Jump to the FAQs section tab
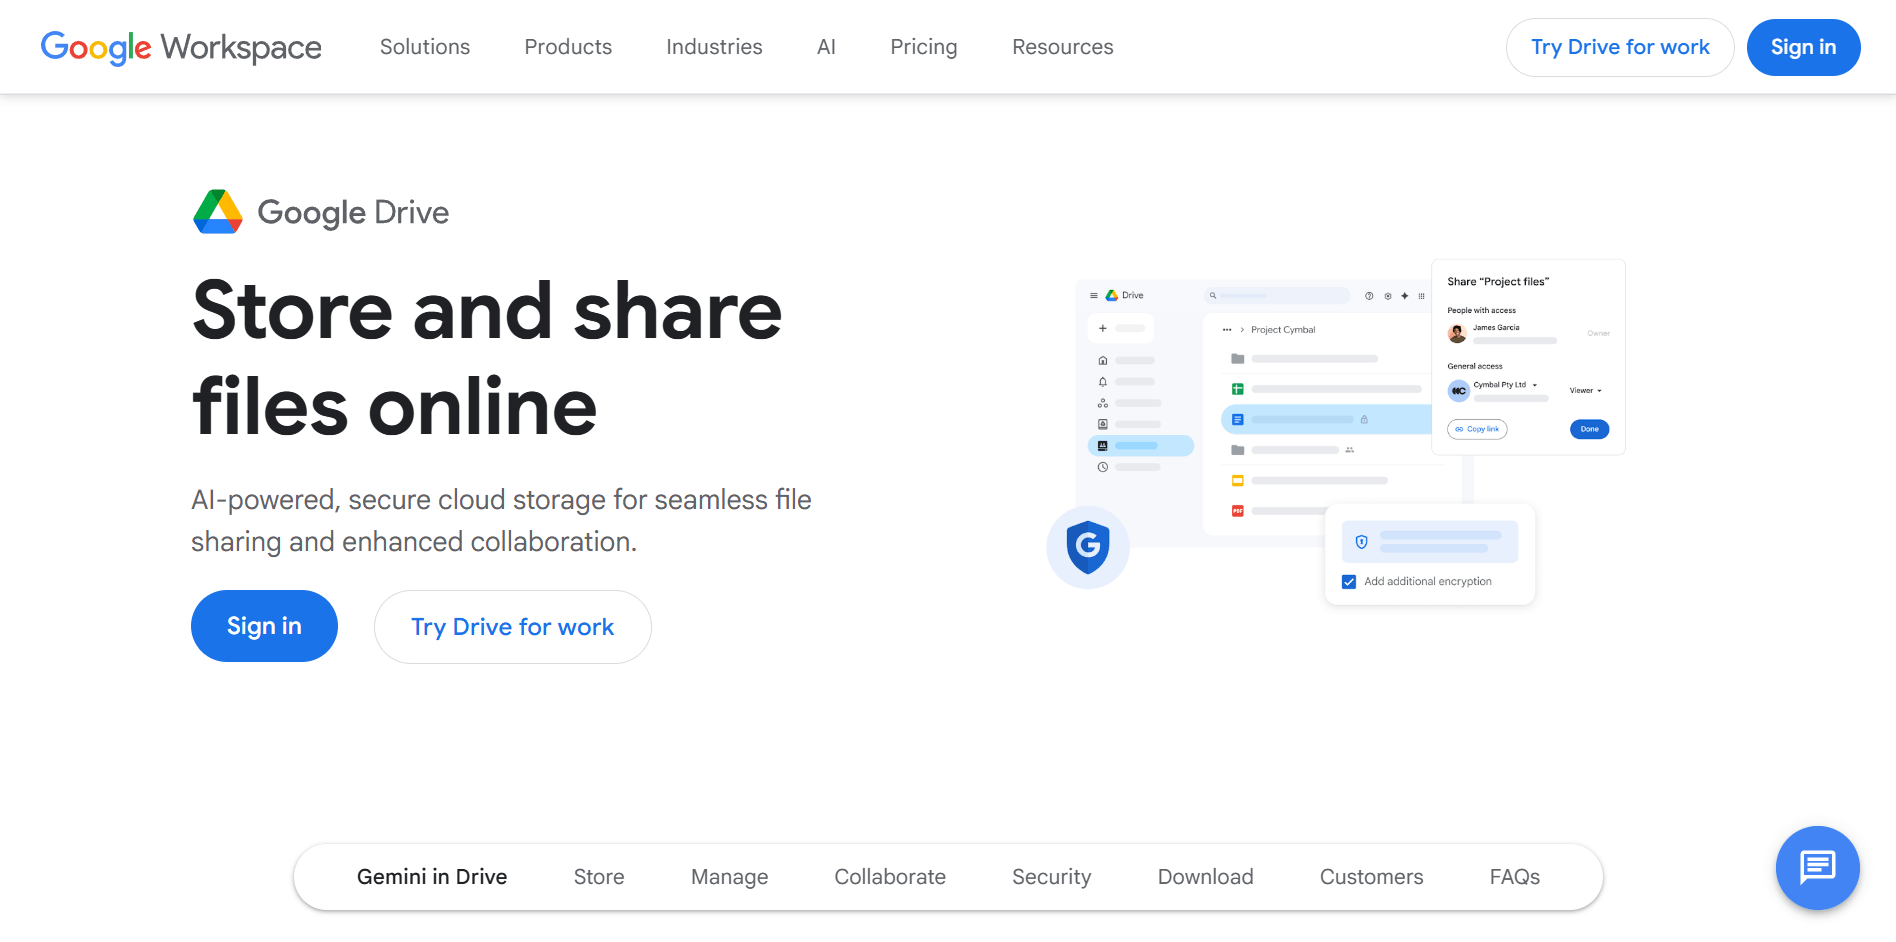1896x942 pixels. 1515,877
